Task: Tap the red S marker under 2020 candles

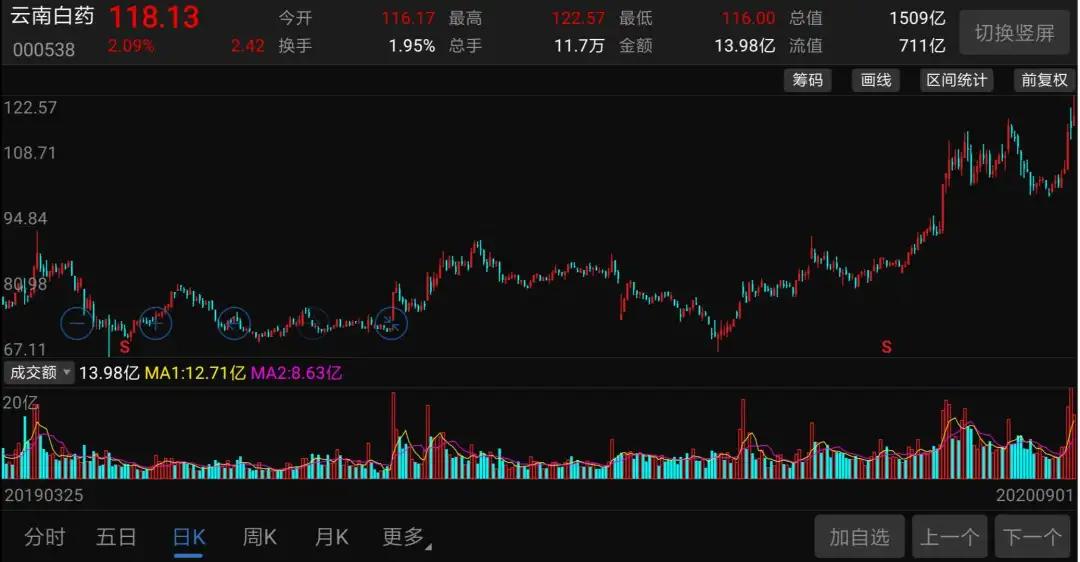Action: click(x=886, y=347)
